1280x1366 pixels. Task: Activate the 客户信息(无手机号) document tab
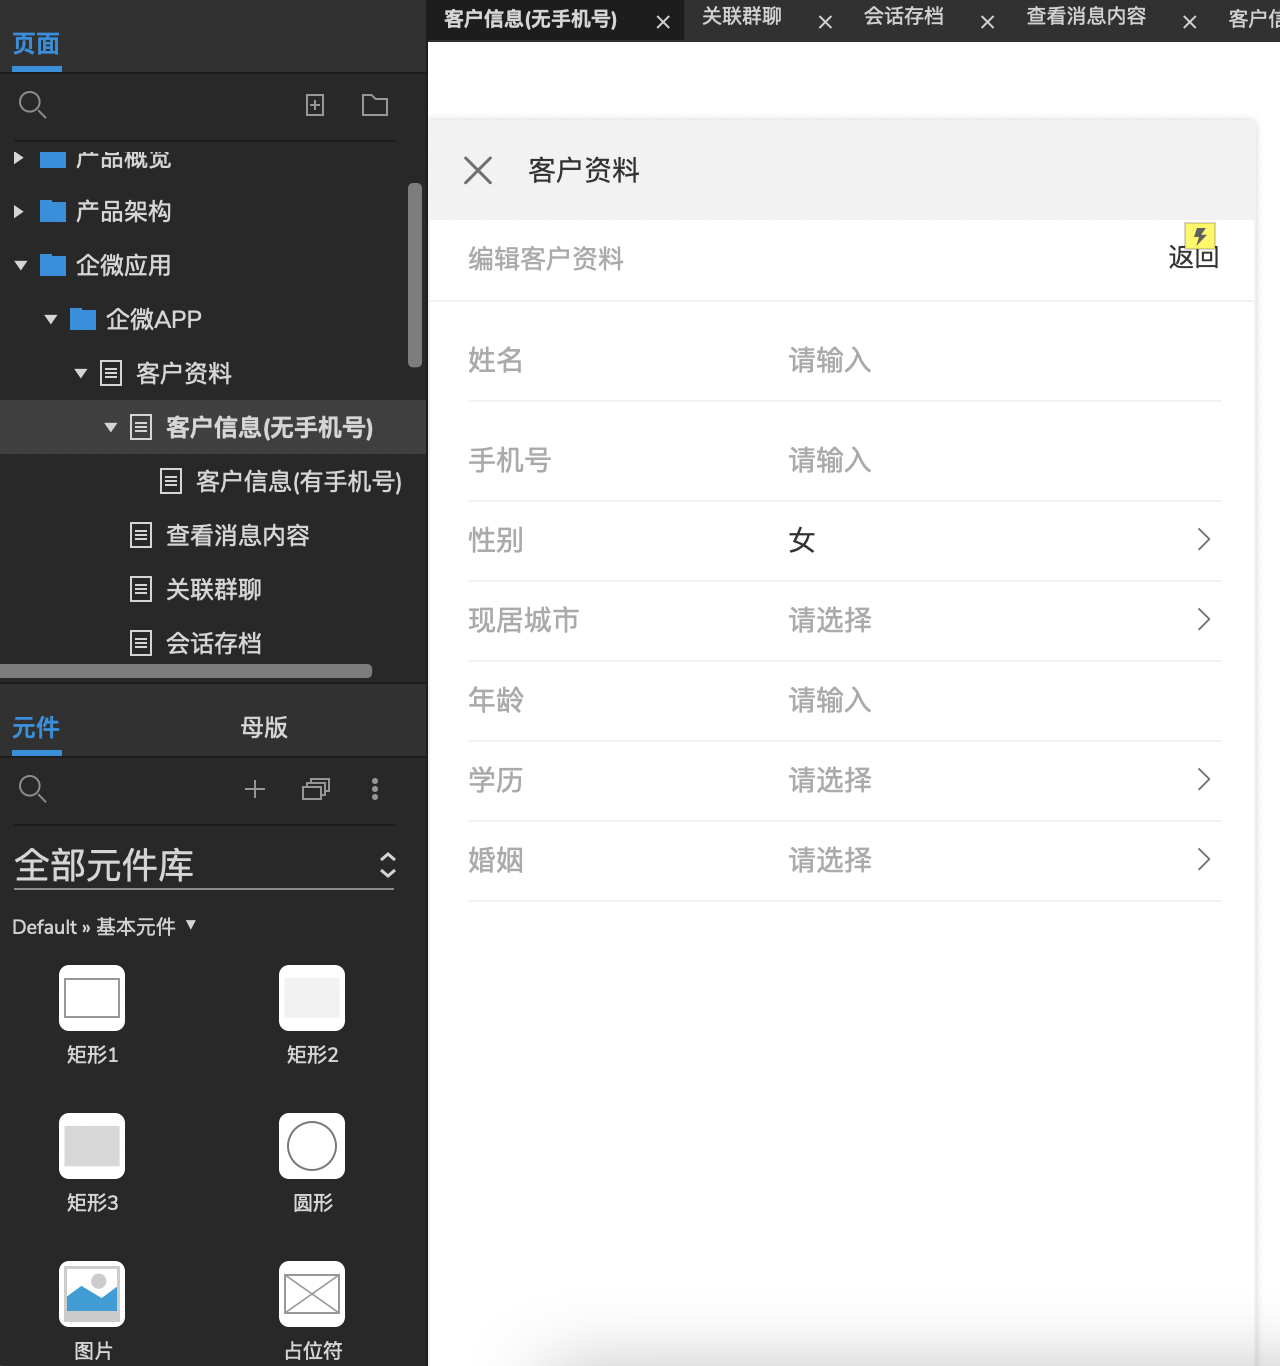coord(531,19)
